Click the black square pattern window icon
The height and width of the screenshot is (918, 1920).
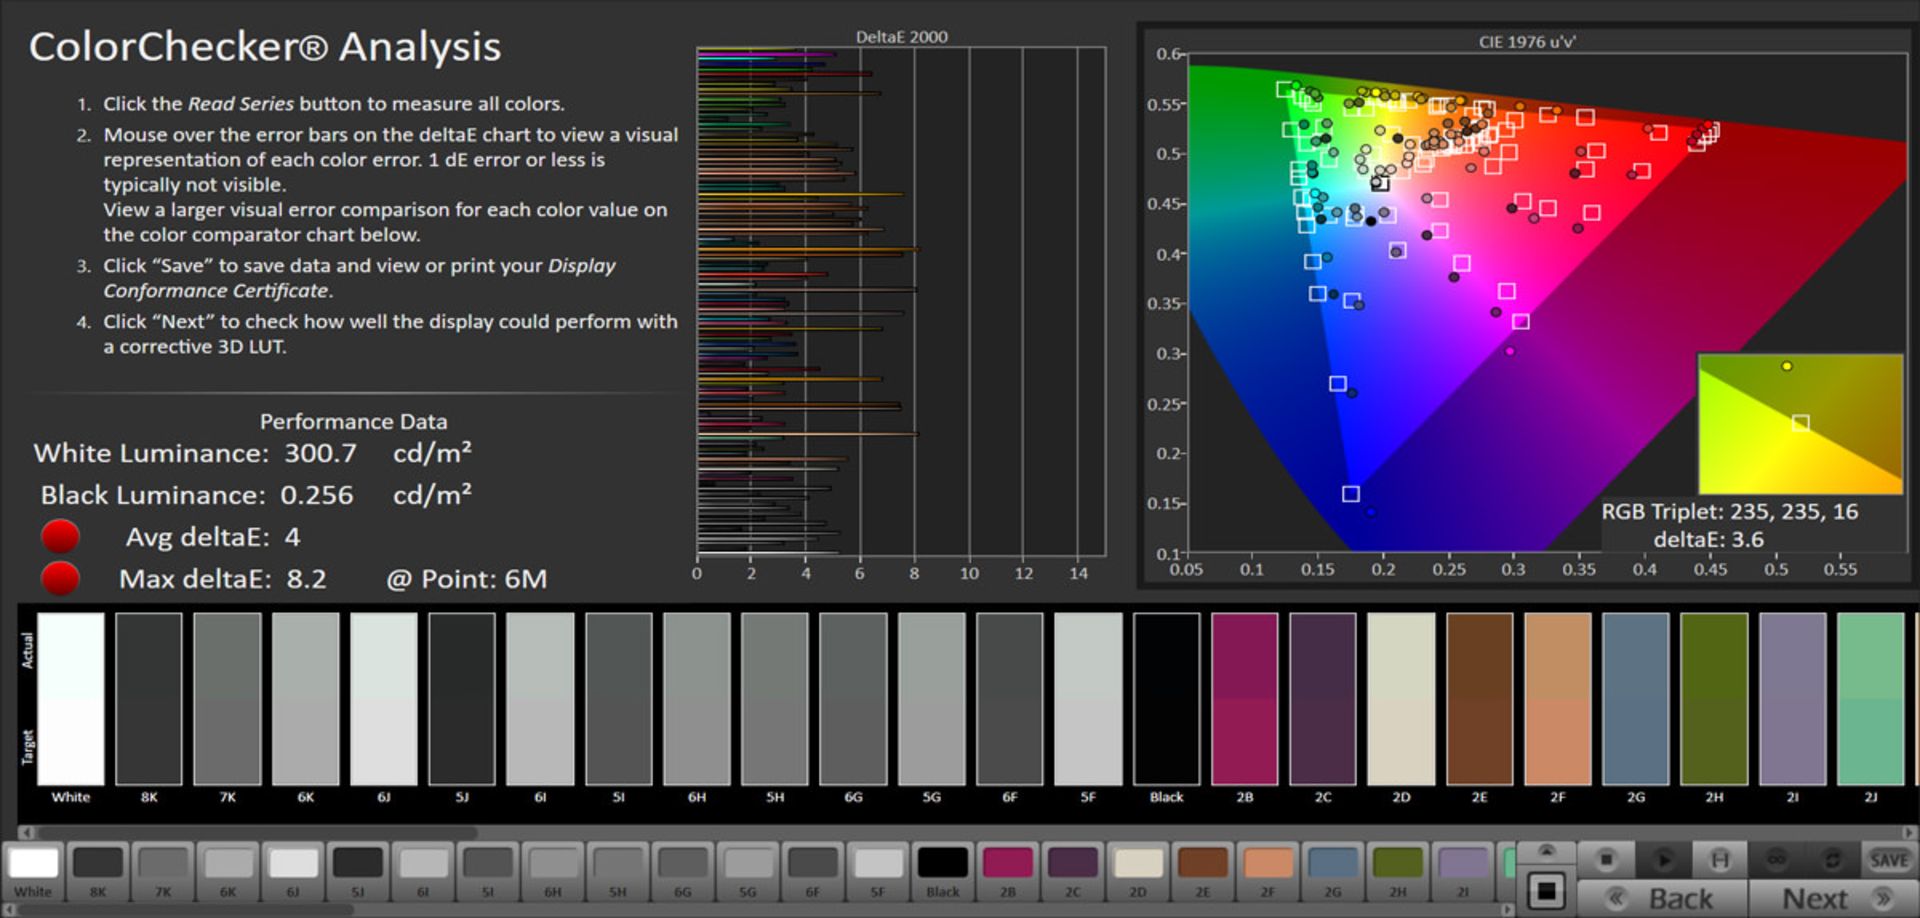1546,891
